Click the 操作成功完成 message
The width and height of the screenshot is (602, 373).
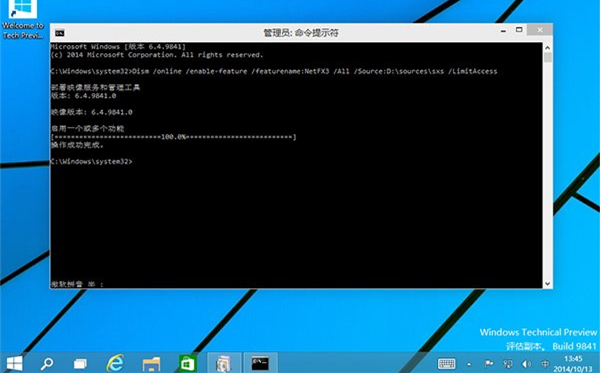[x=77, y=145]
